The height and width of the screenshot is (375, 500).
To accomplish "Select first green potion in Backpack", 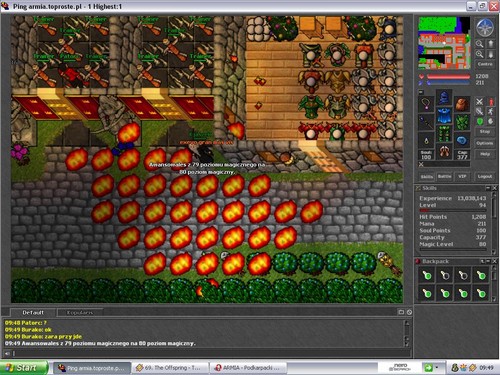I will [427, 276].
